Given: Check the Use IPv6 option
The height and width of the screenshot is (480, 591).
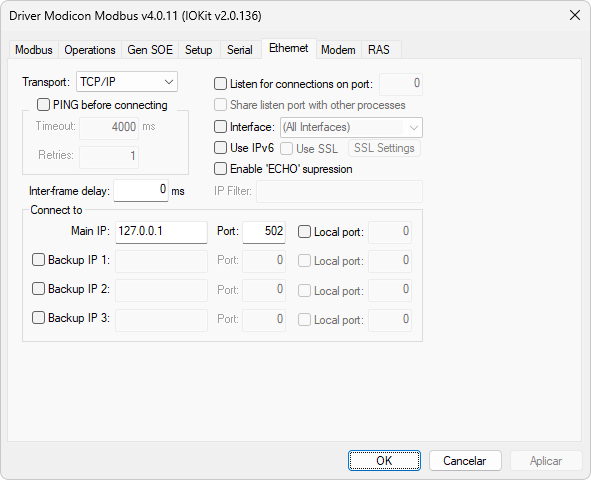Looking at the screenshot, I should tap(220, 148).
